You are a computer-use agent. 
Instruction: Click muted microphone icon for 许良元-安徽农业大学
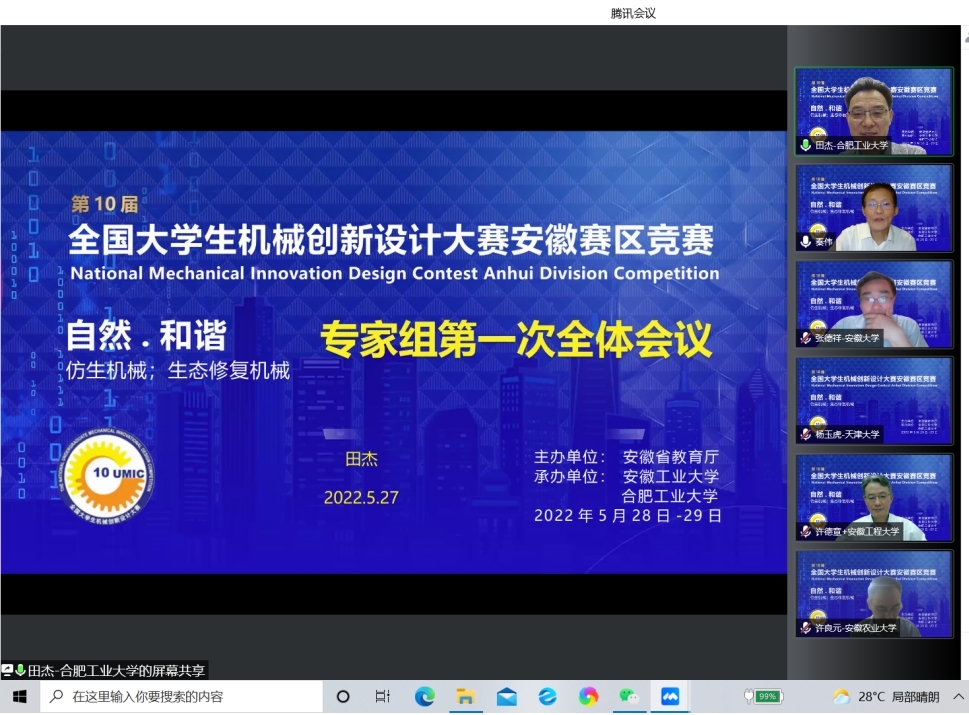(x=805, y=627)
